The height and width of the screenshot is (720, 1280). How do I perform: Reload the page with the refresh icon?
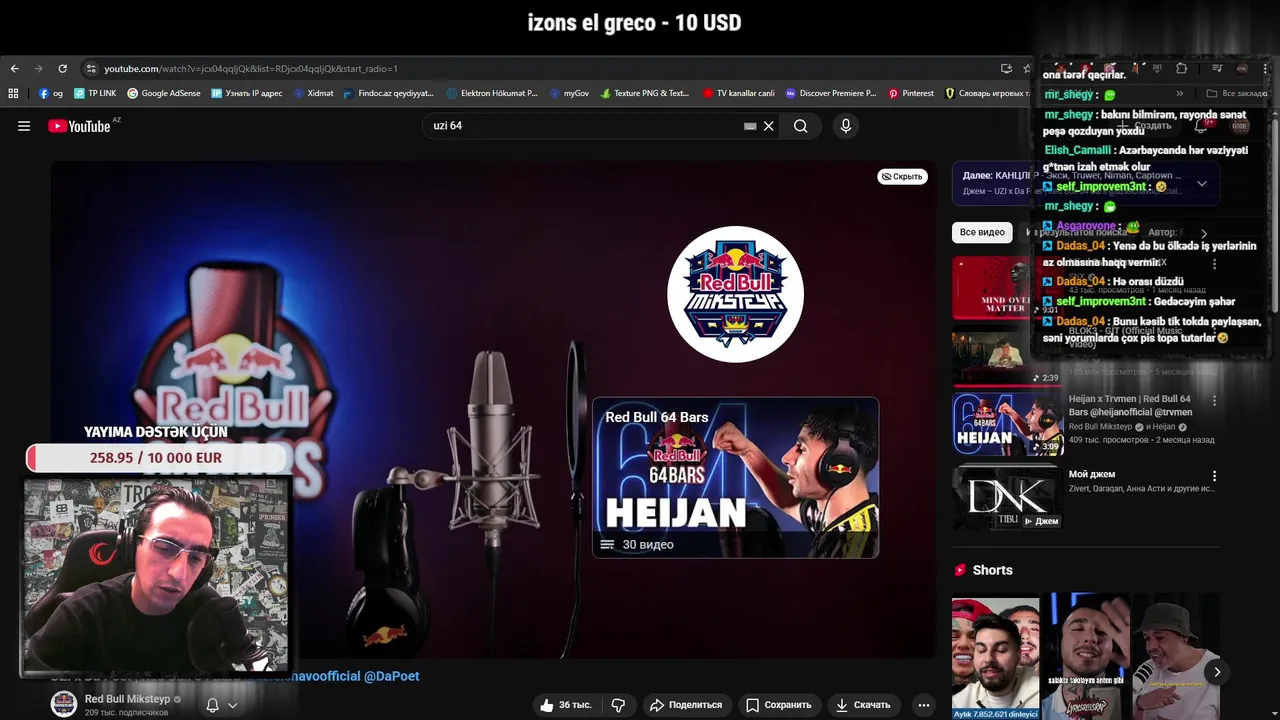(62, 69)
